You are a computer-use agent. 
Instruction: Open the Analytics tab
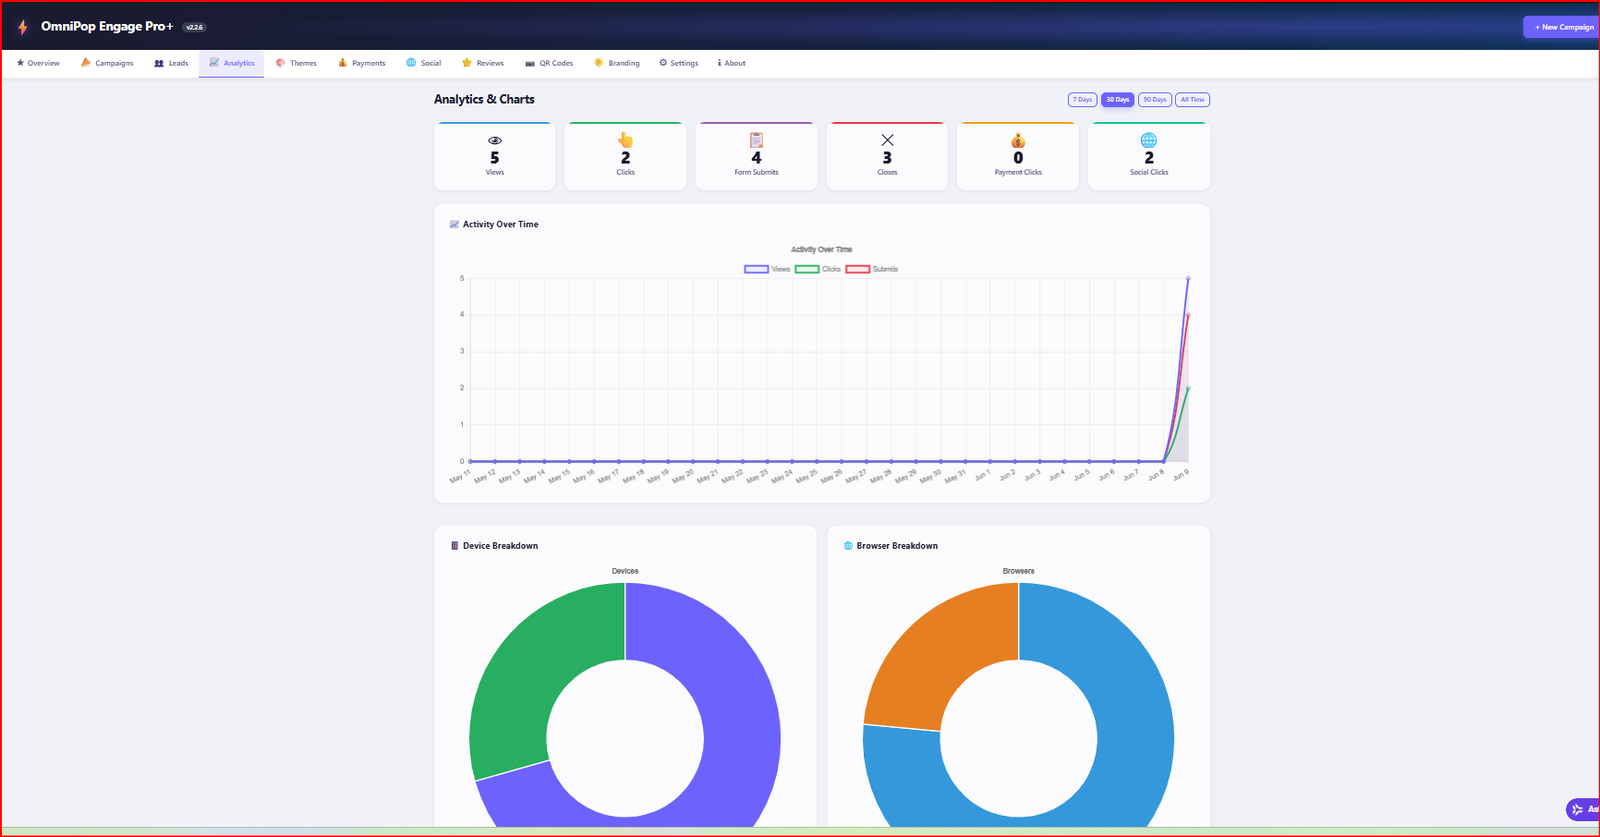(x=231, y=63)
